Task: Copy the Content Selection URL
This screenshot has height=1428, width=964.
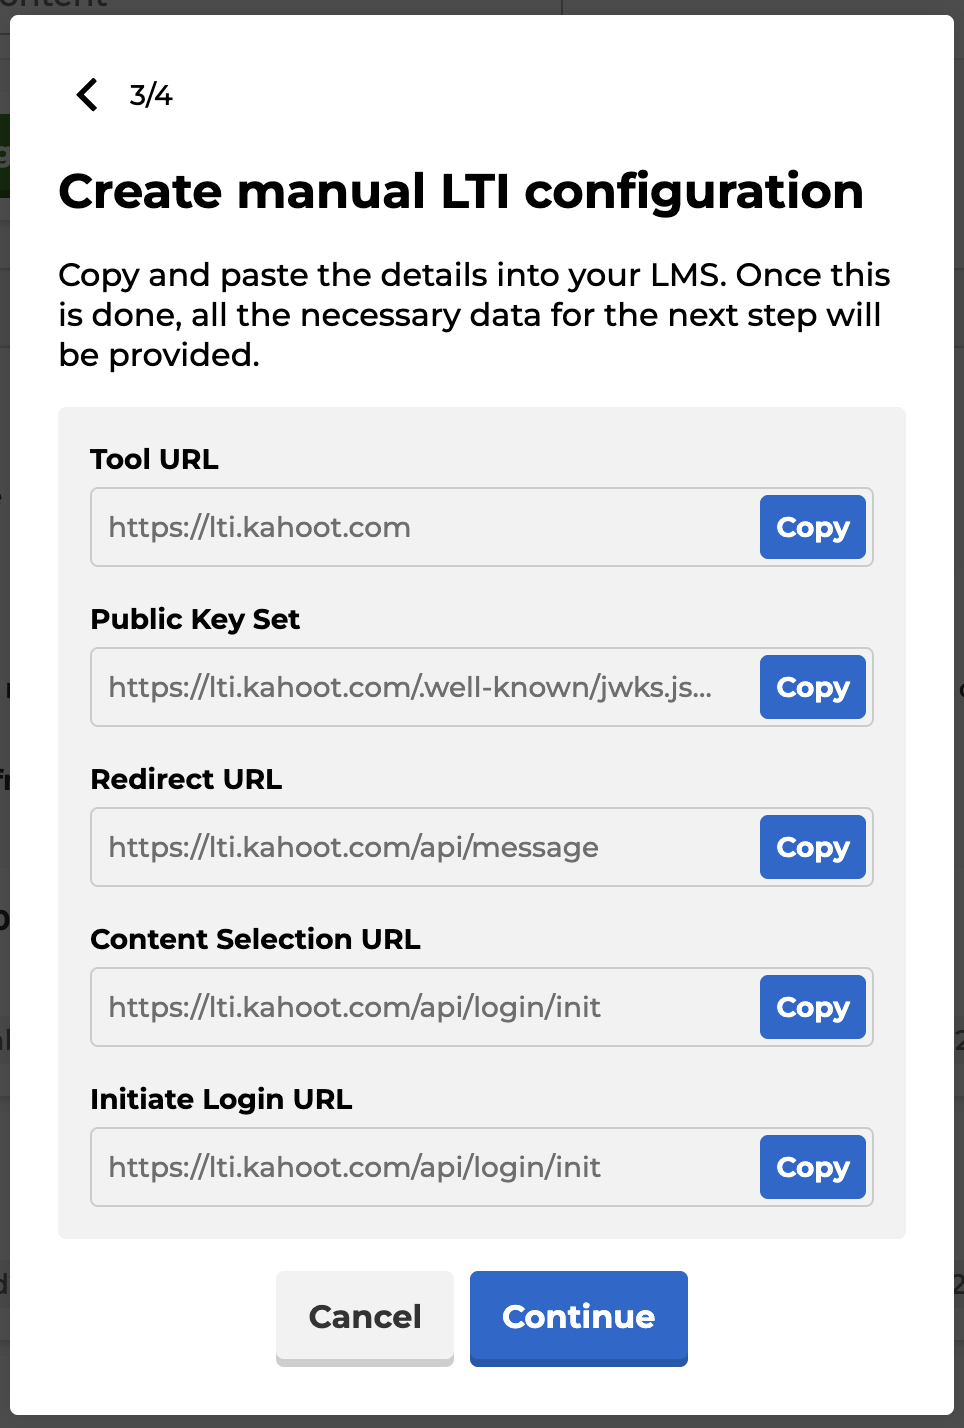Action: click(x=812, y=1007)
